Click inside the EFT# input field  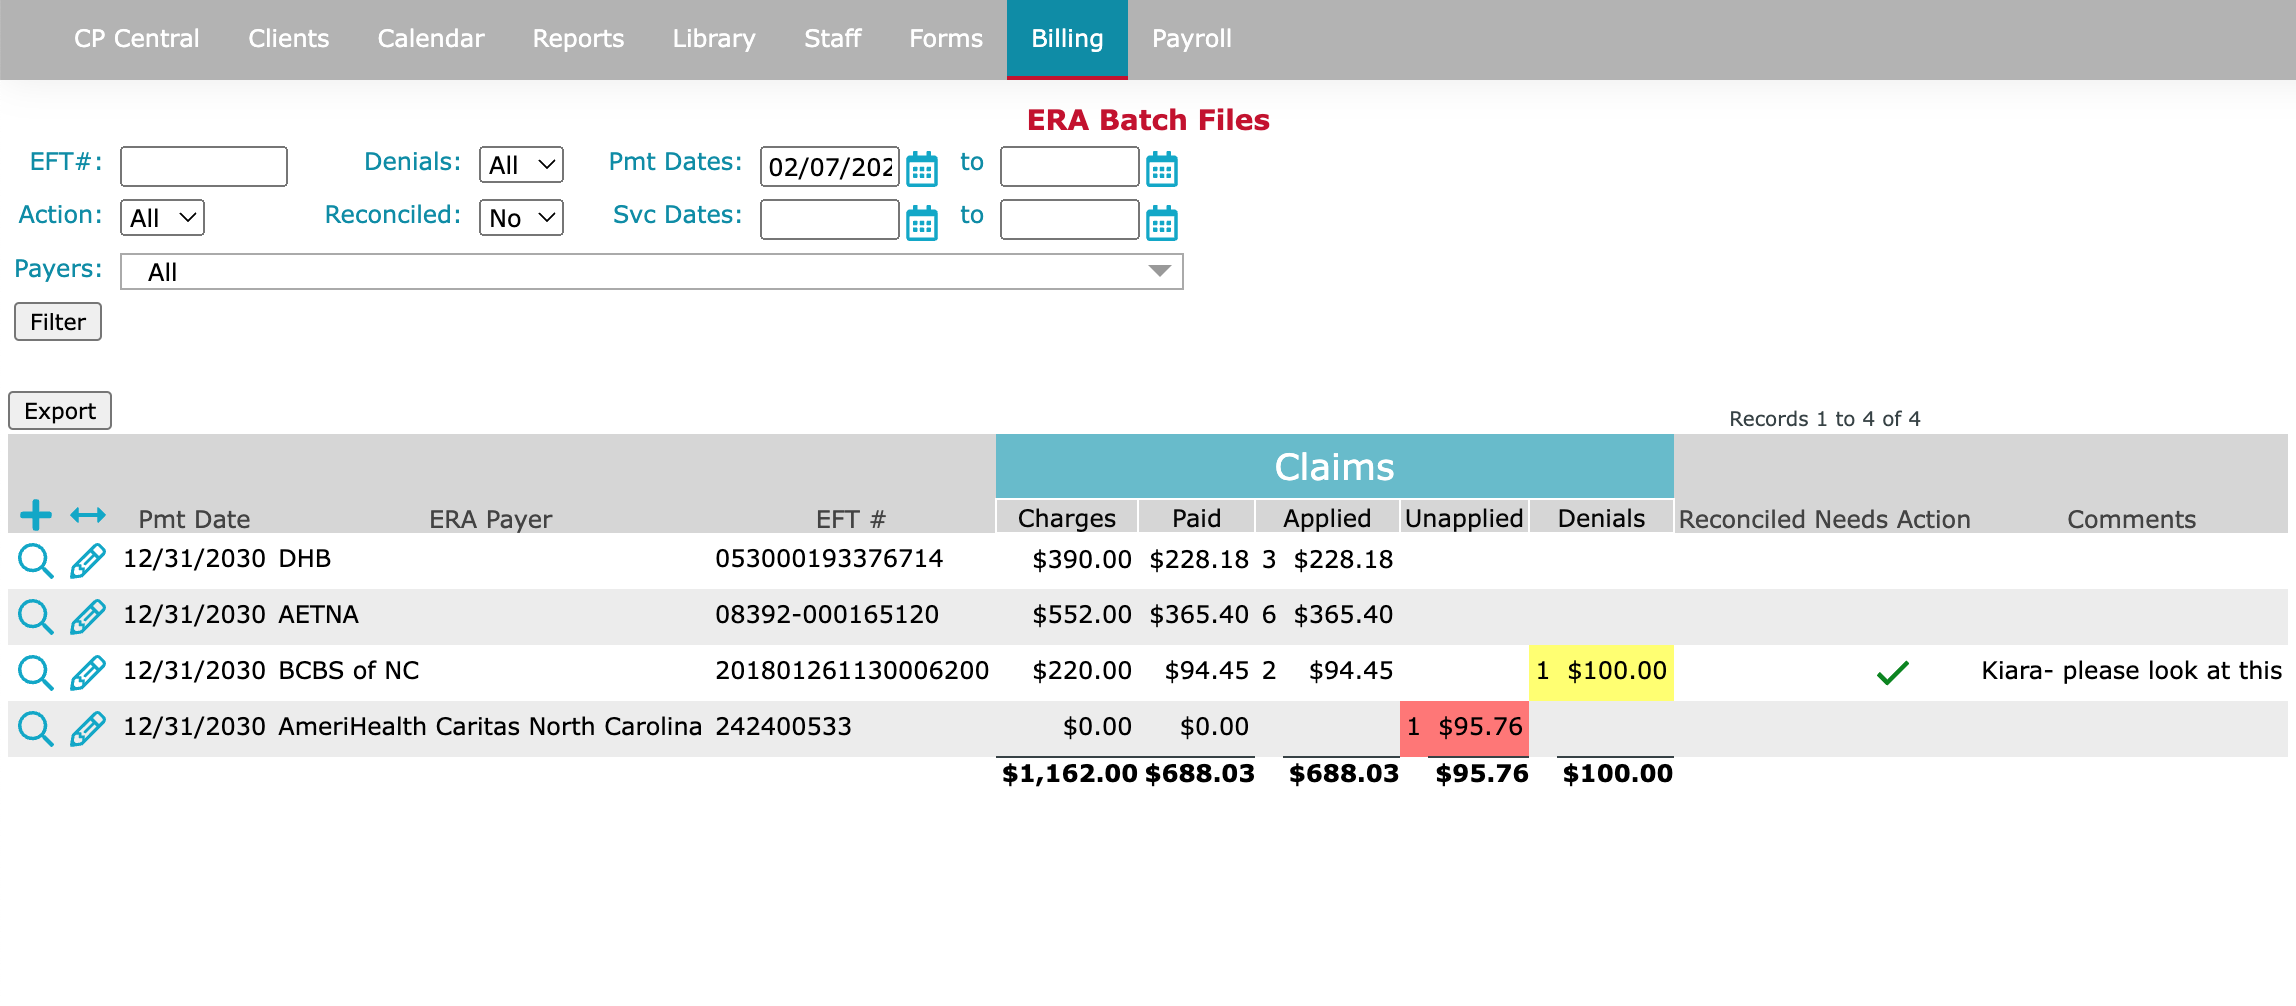pyautogui.click(x=202, y=164)
